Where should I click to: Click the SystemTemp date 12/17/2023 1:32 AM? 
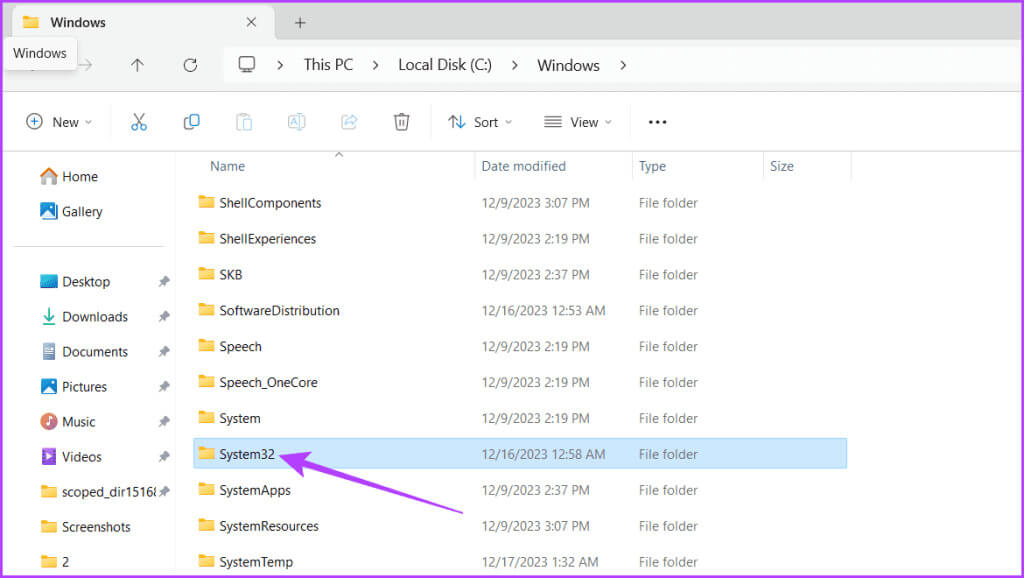pos(540,562)
